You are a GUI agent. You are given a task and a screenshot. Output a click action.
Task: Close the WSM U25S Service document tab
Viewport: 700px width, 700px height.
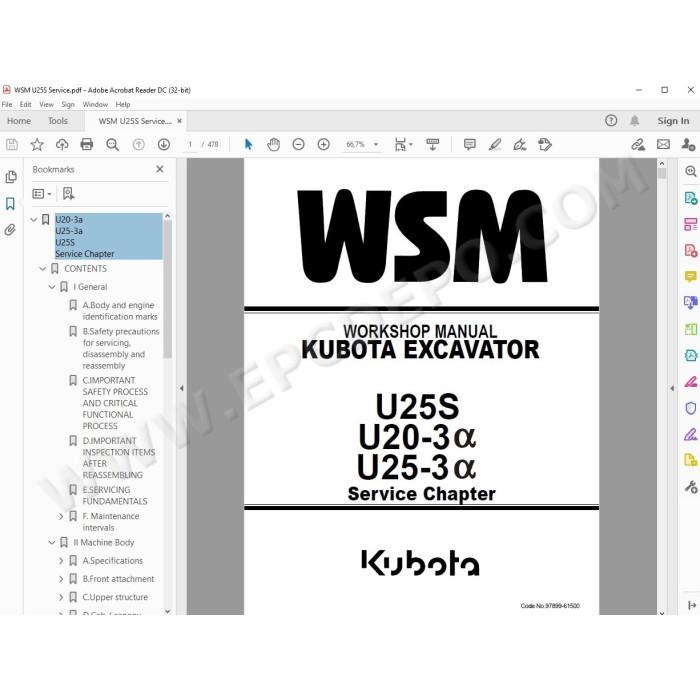(x=179, y=121)
